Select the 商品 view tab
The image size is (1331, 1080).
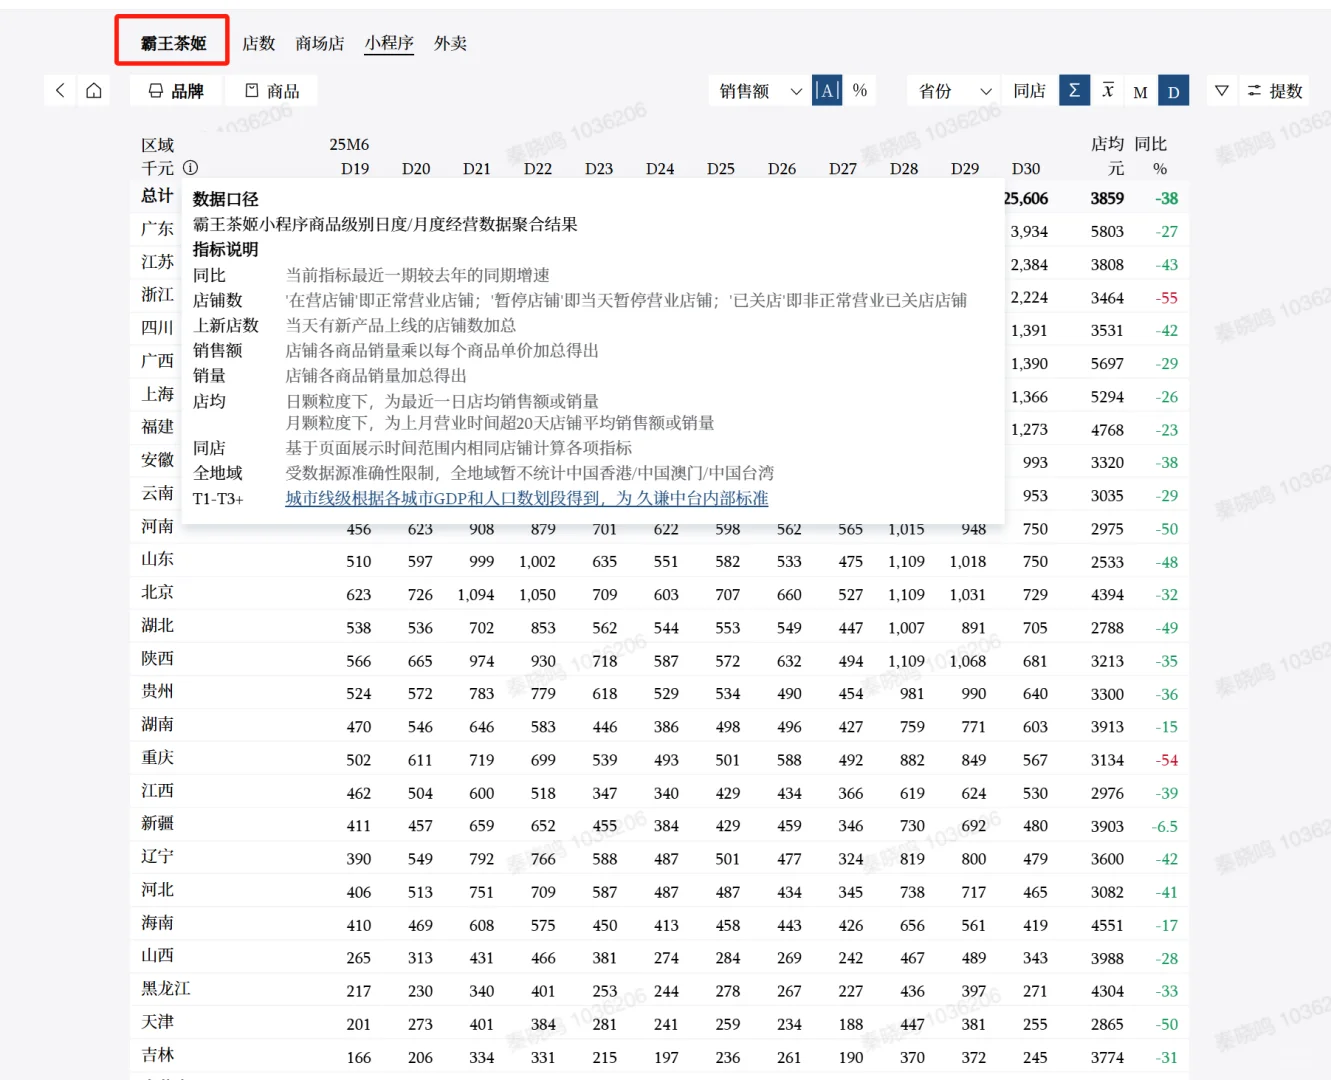(272, 91)
